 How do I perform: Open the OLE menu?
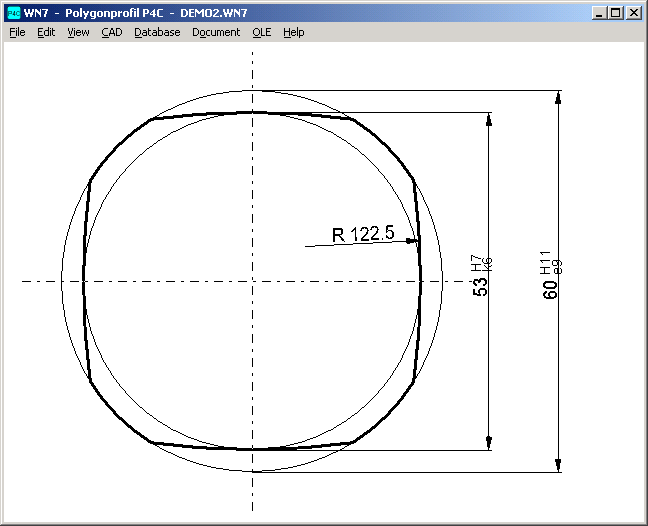261,32
